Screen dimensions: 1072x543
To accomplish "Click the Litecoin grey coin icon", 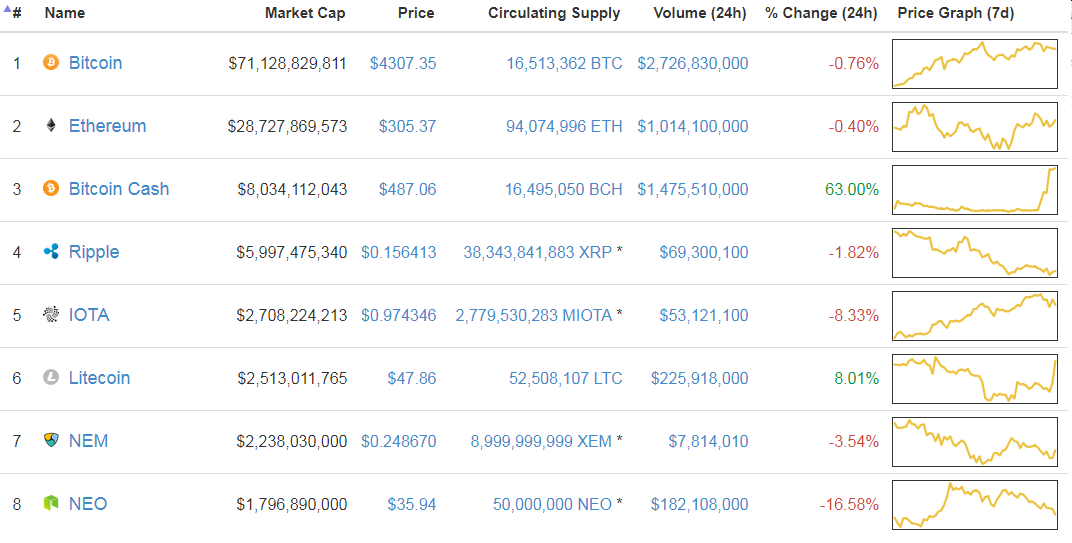I will [51, 378].
